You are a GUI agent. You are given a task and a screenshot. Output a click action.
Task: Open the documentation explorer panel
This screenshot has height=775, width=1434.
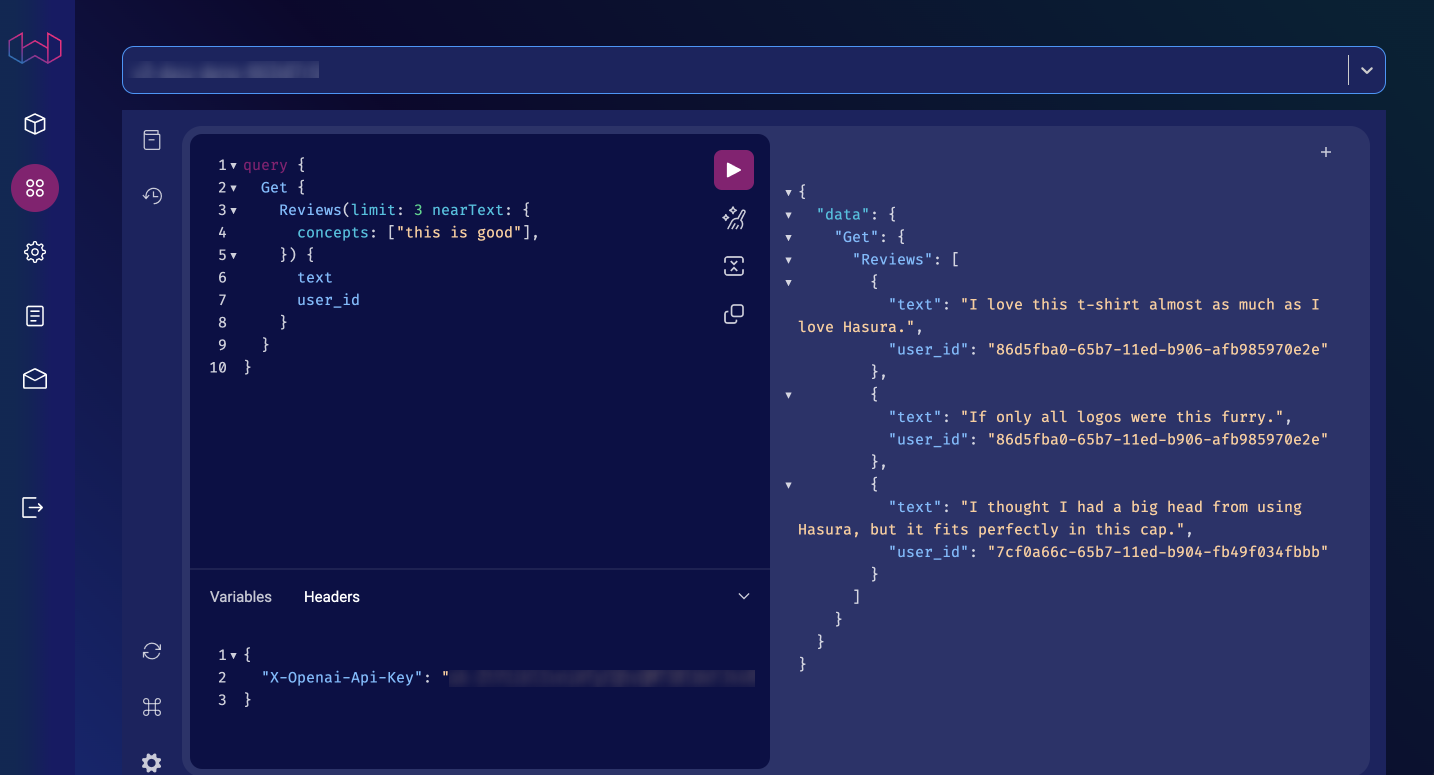(x=152, y=140)
